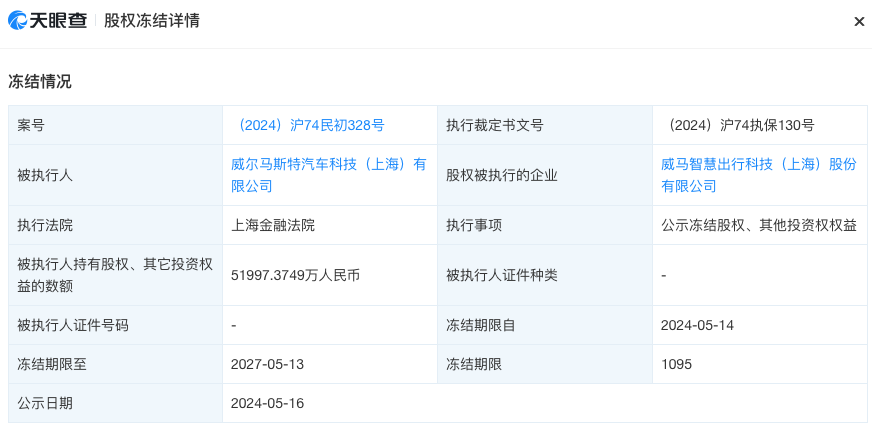Click the 被执行人证件号码 label cell
Screen dimensions: 872x428
pyautogui.click(x=116, y=325)
